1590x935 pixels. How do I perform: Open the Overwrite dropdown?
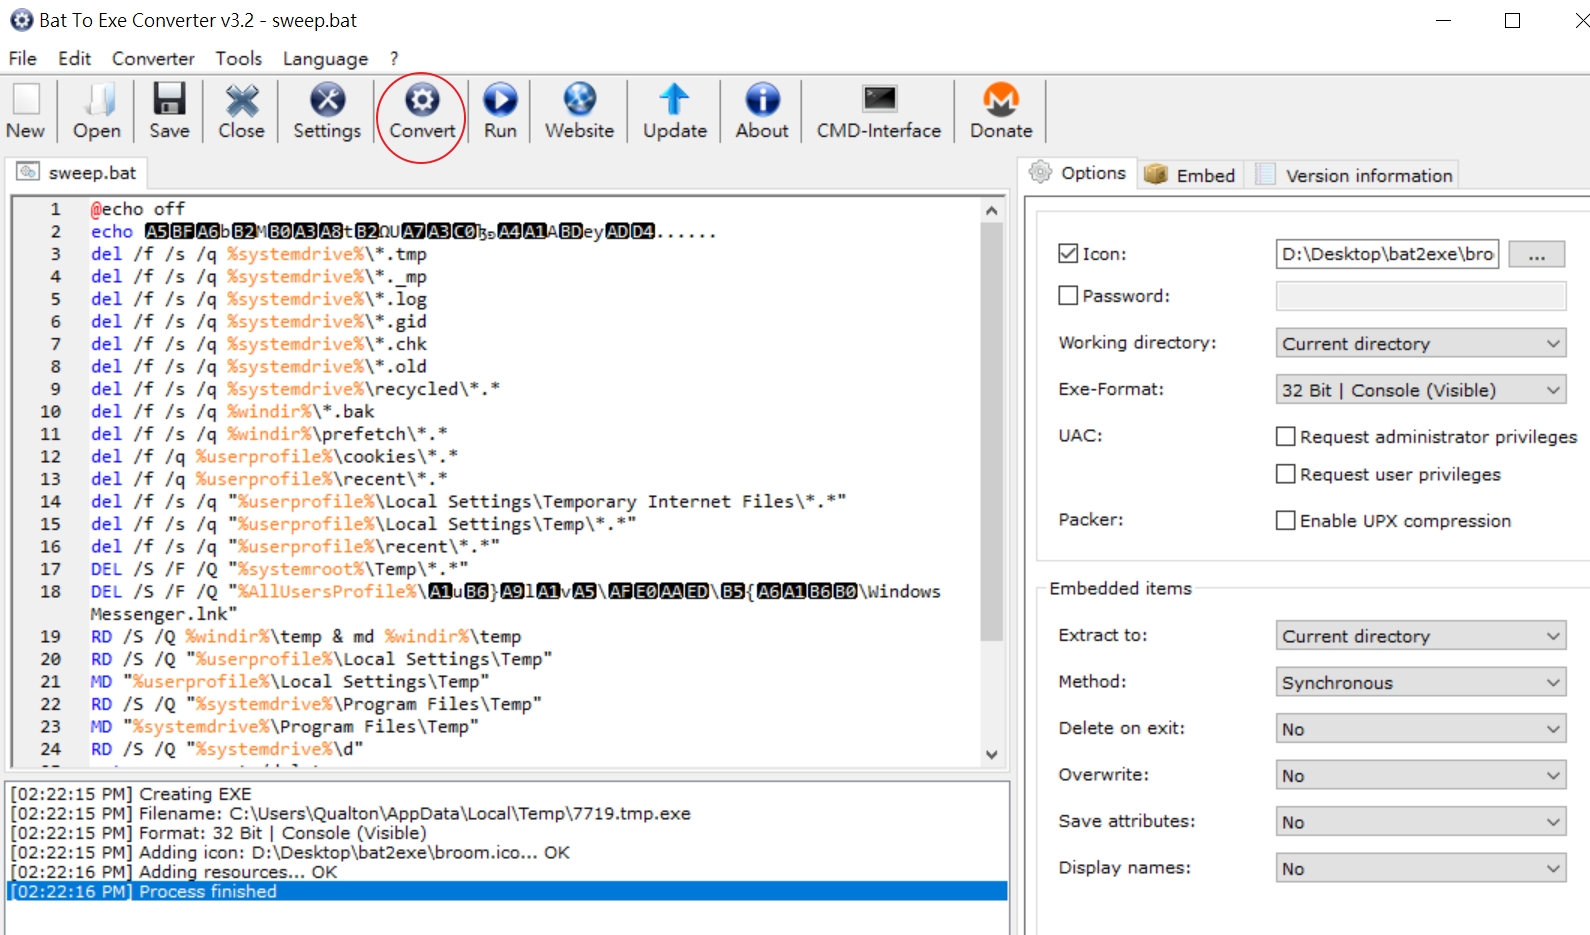[x=1421, y=775]
